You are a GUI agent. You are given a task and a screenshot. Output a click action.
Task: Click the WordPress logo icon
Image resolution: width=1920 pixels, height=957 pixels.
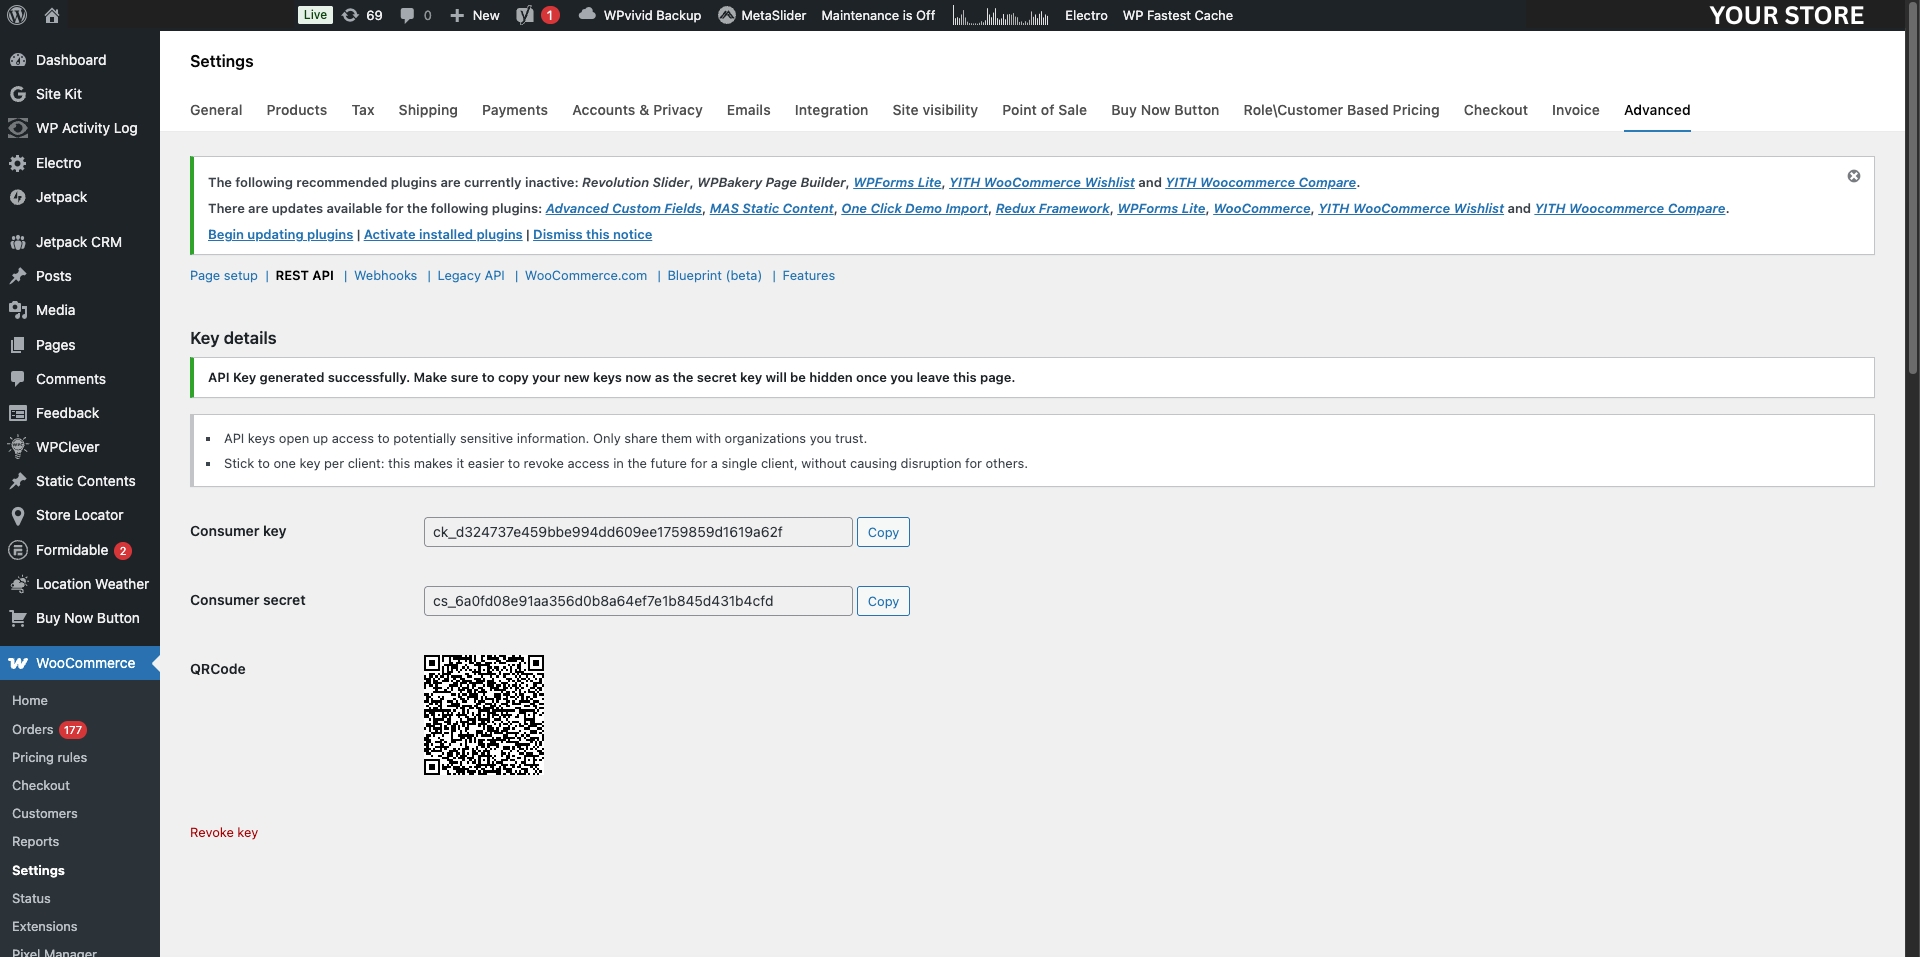[x=17, y=15]
